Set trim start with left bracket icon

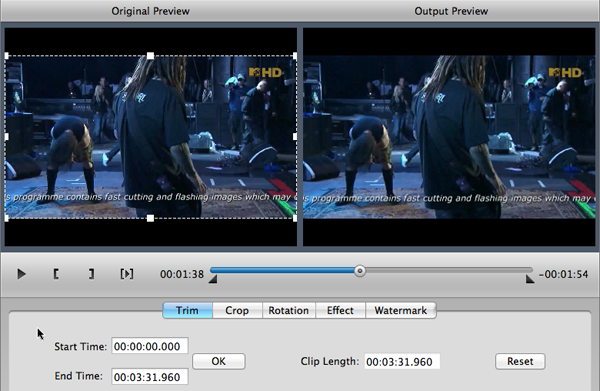(56, 274)
